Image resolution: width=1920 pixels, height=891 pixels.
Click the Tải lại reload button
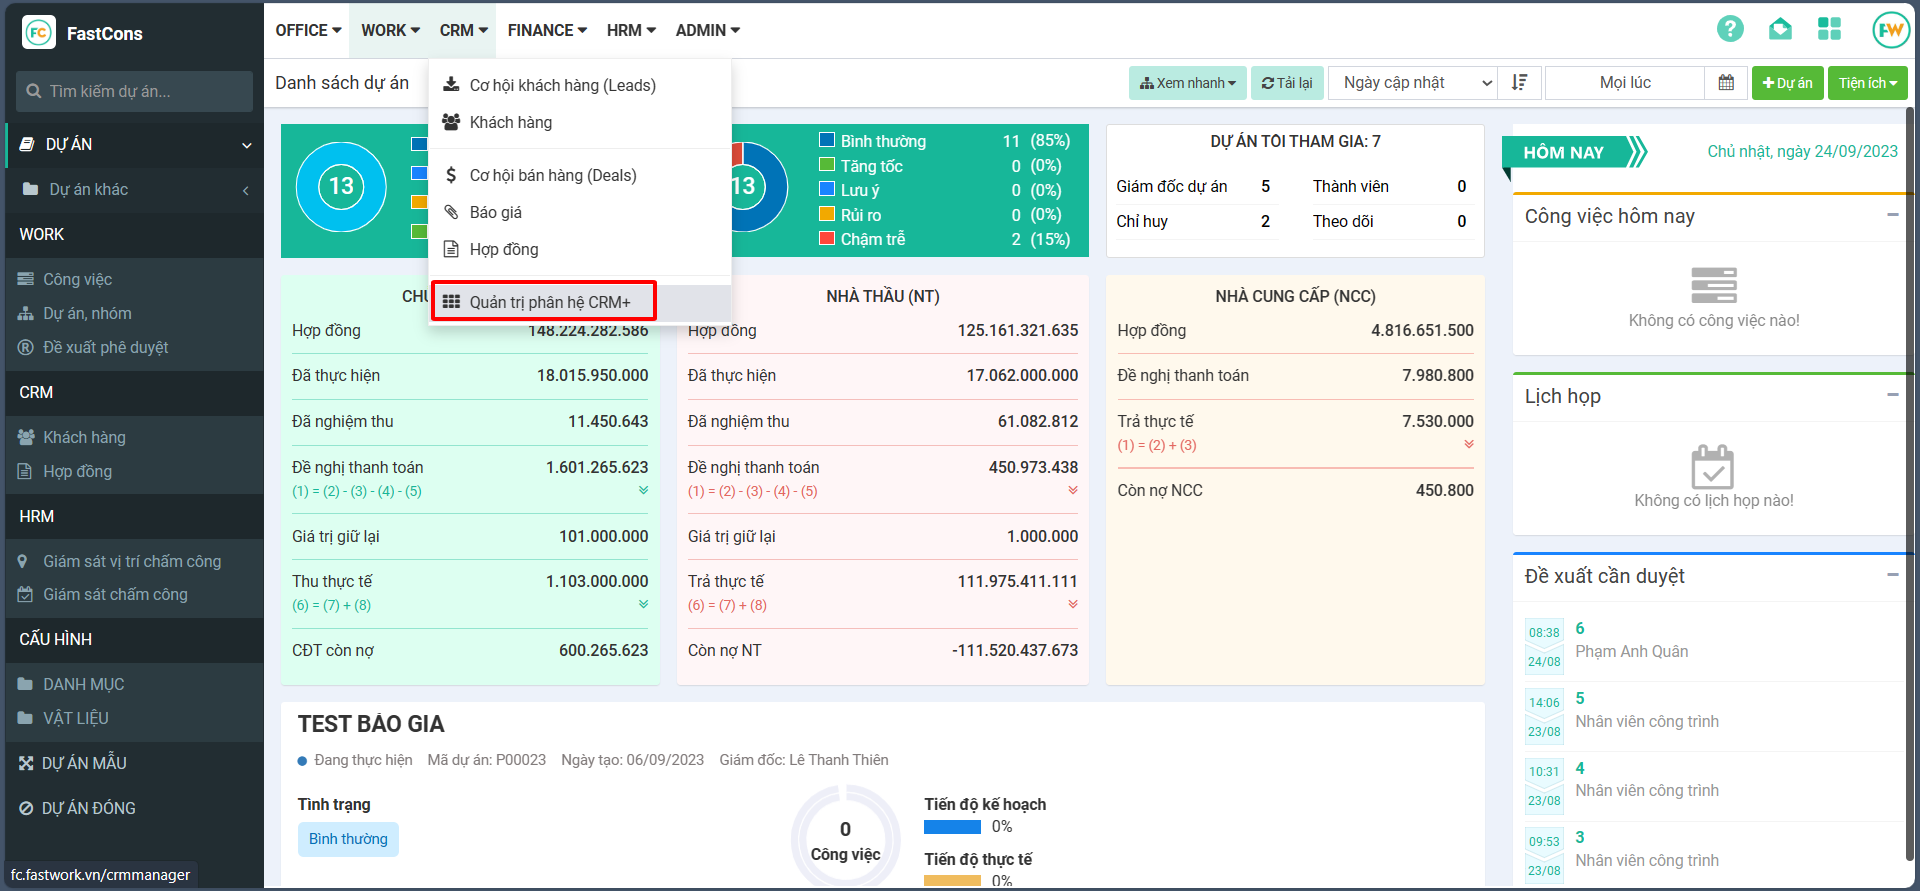[1287, 83]
